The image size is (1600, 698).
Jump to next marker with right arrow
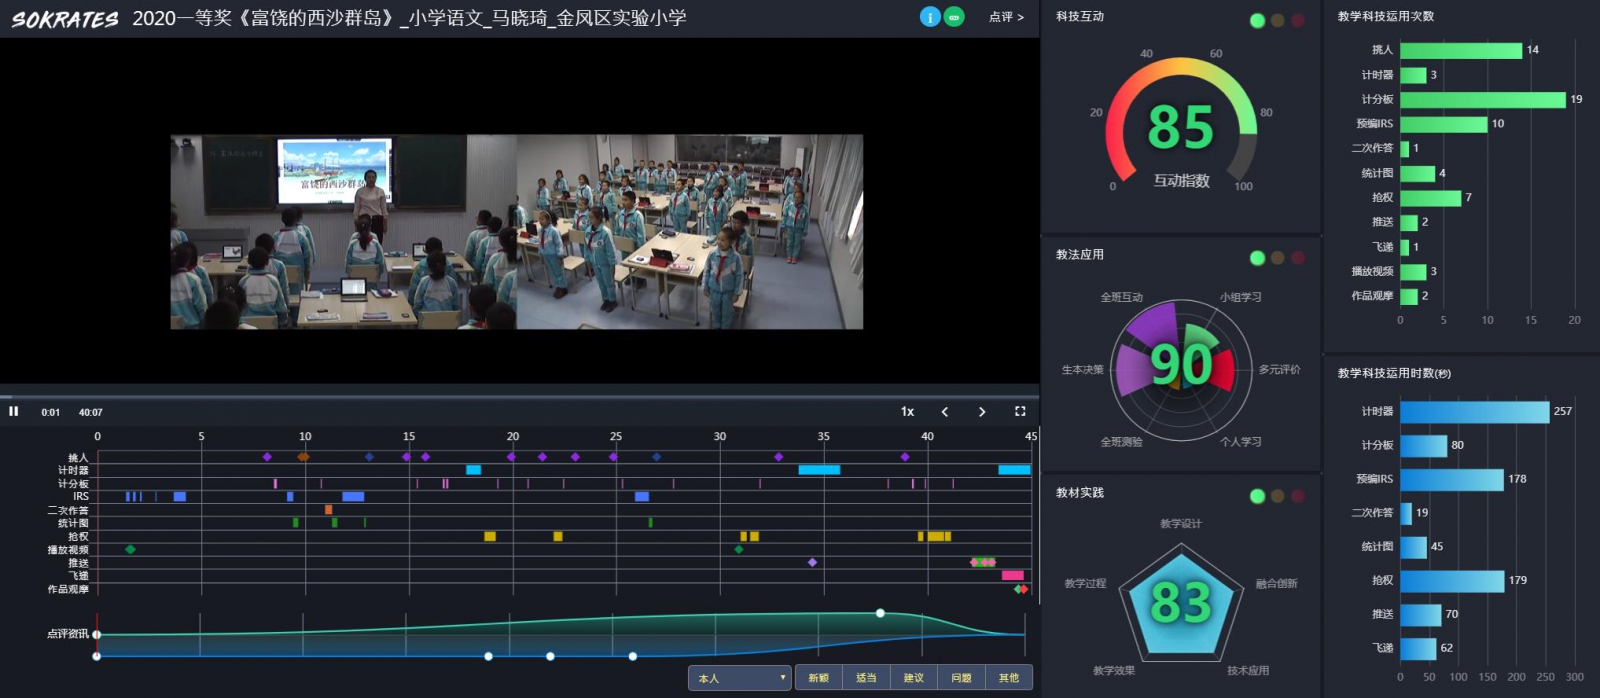tap(982, 411)
